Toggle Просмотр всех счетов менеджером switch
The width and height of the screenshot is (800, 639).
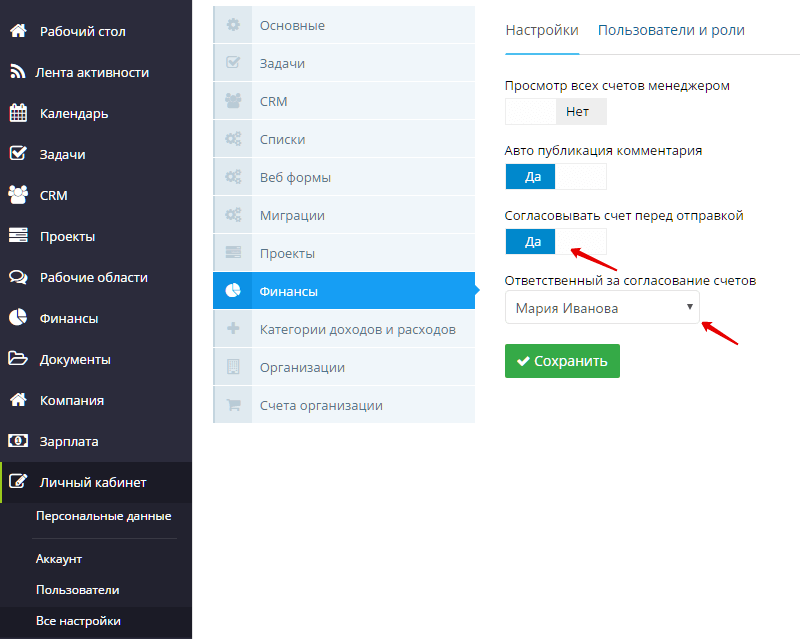click(x=555, y=111)
